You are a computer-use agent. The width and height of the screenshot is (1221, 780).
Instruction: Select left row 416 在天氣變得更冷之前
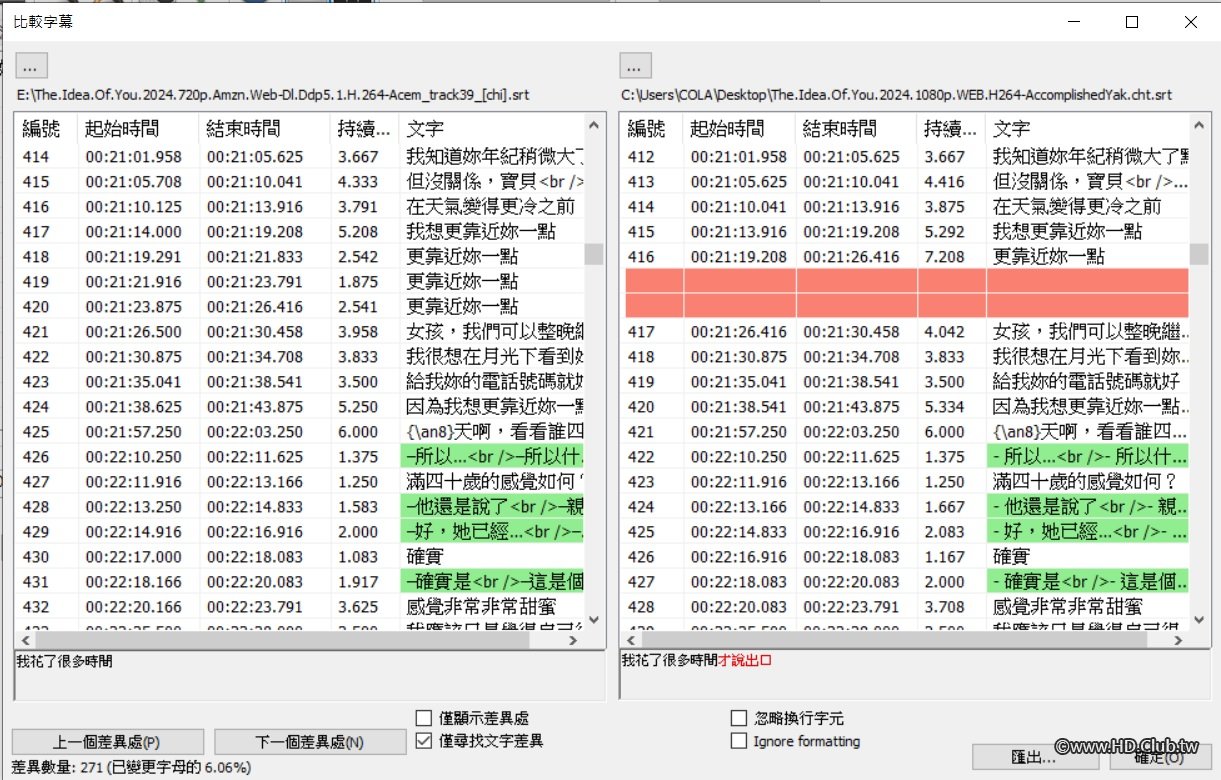tap(300, 207)
